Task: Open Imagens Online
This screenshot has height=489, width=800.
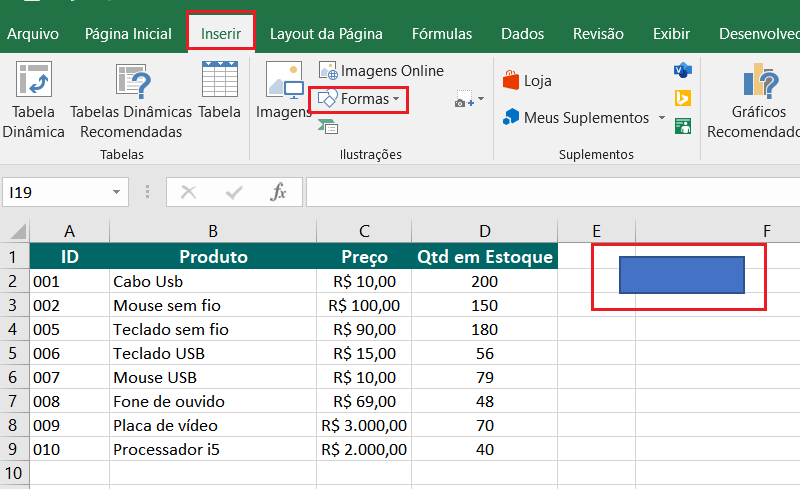Action: coord(381,72)
